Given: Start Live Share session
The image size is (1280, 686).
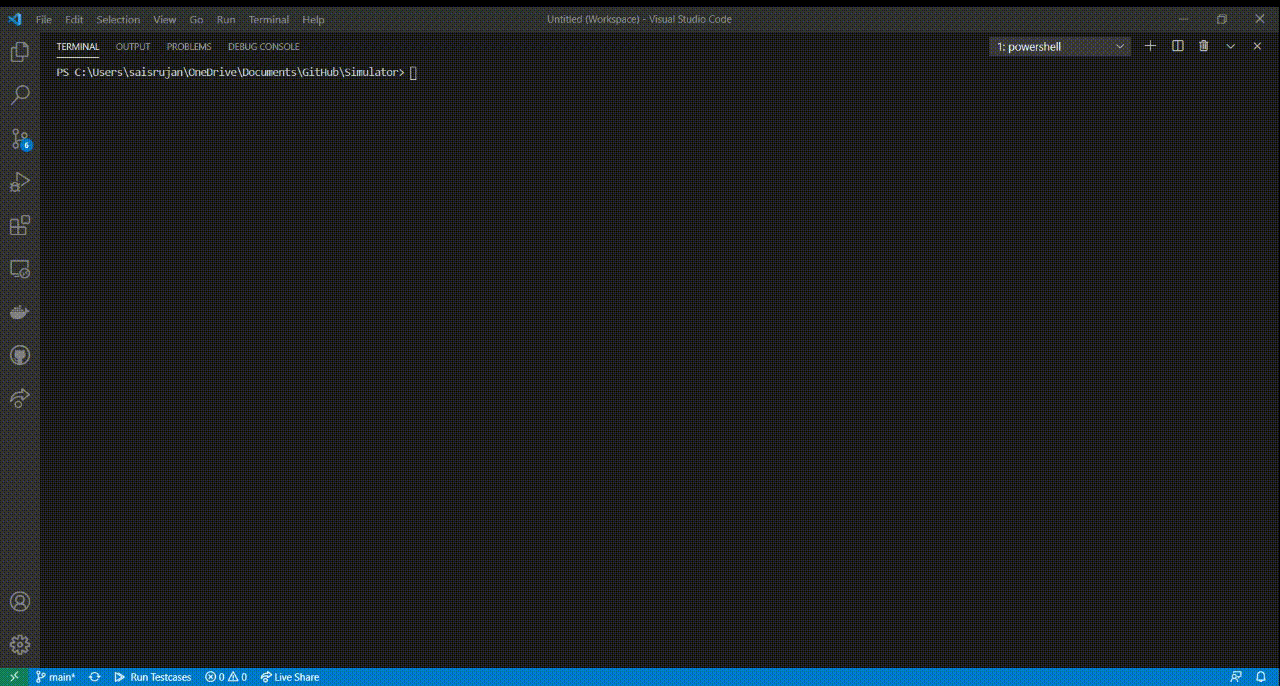Looking at the screenshot, I should click(x=289, y=677).
